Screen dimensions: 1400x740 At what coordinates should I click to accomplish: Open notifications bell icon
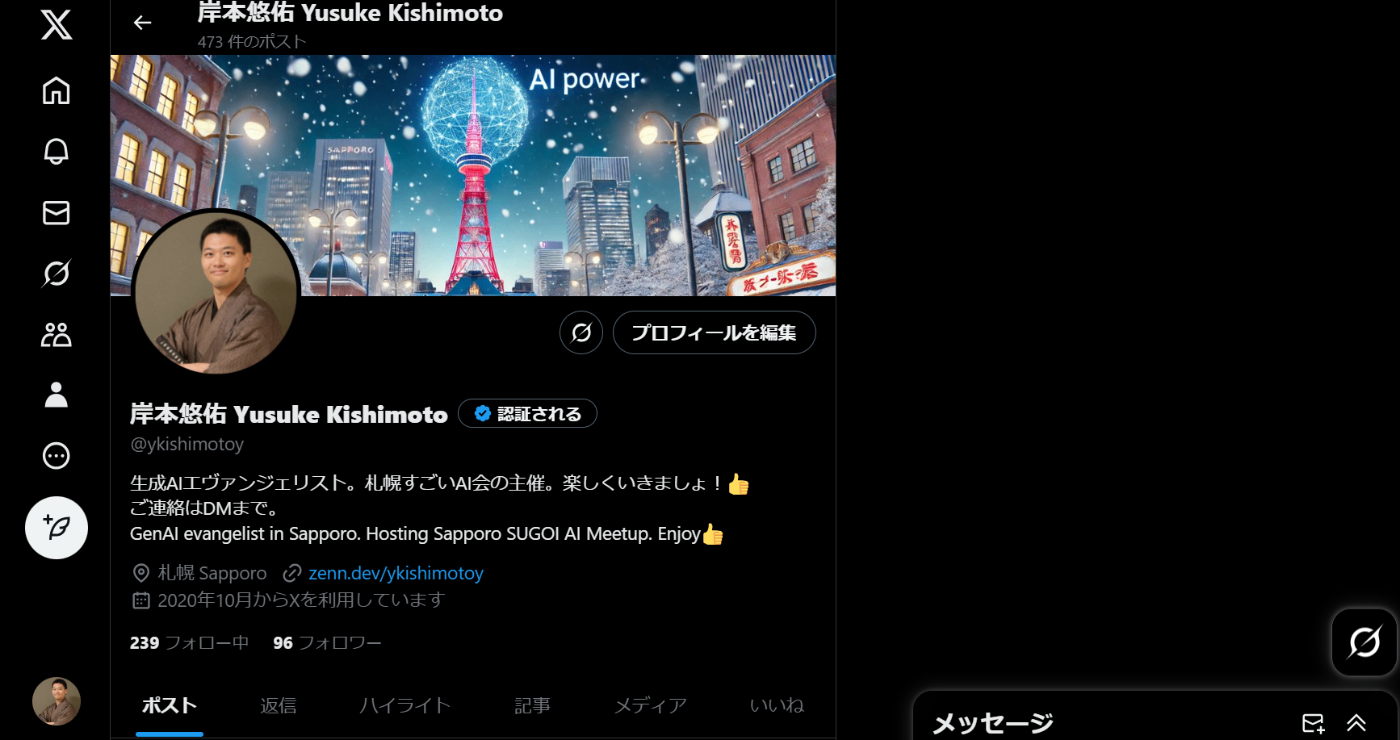56,151
